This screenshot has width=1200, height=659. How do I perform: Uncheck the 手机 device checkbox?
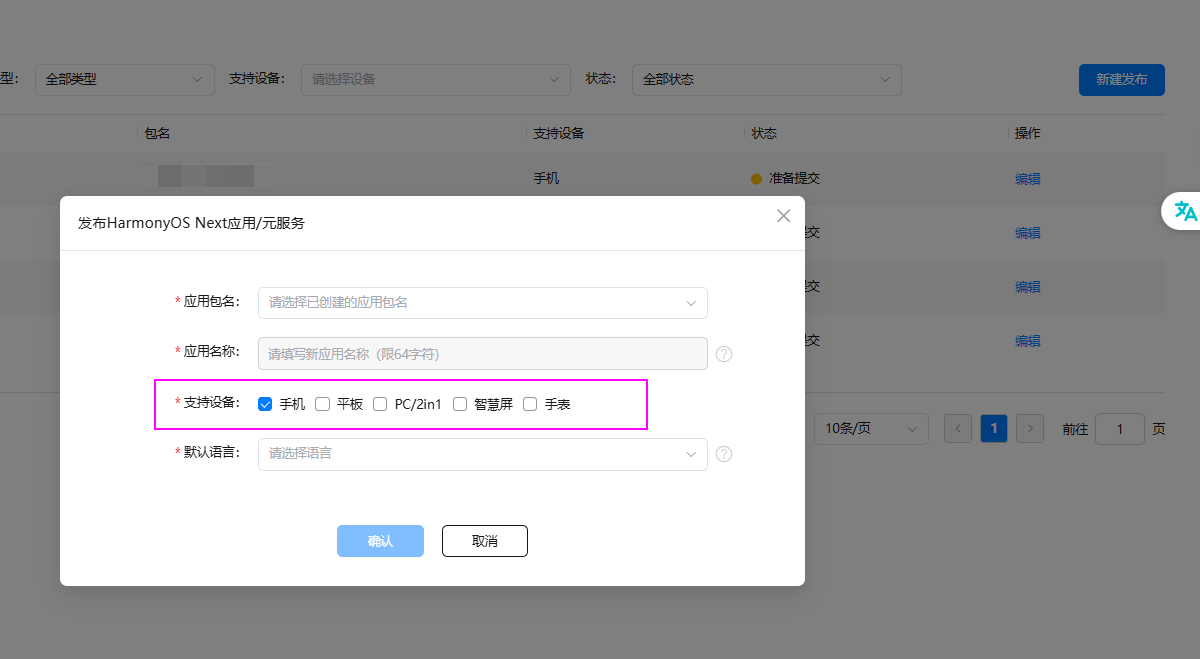[x=265, y=404]
